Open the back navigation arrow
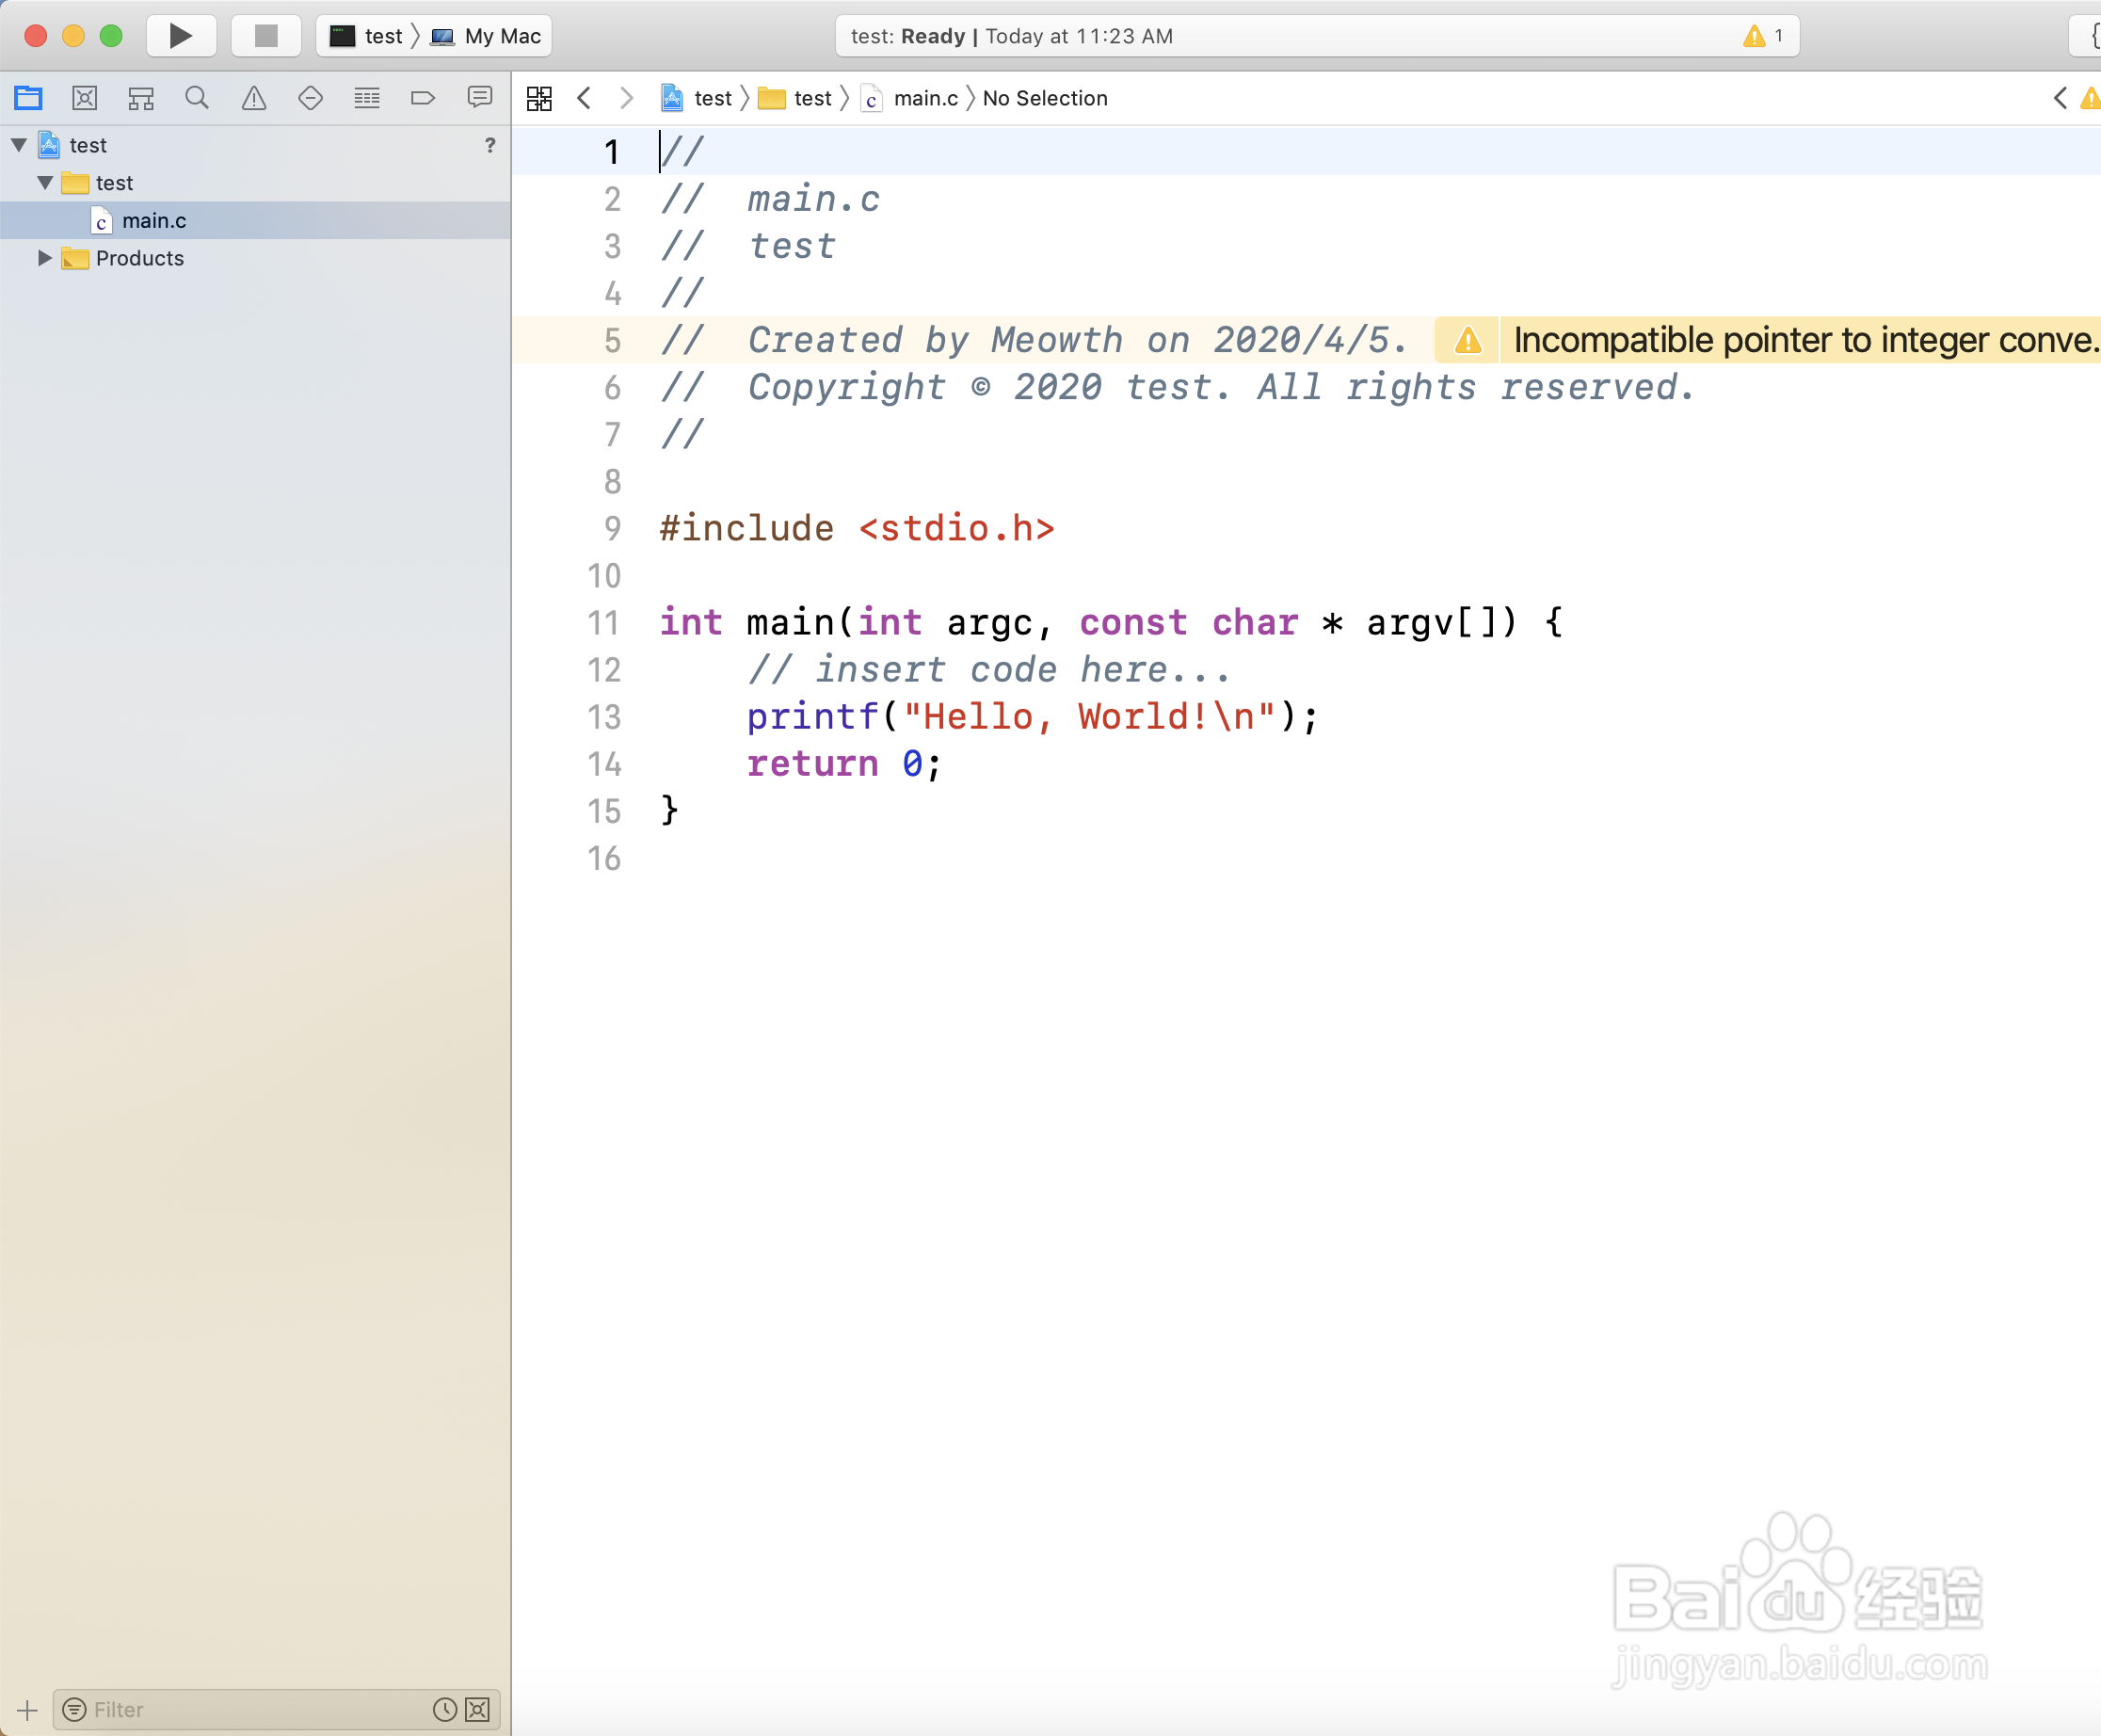 tap(585, 98)
